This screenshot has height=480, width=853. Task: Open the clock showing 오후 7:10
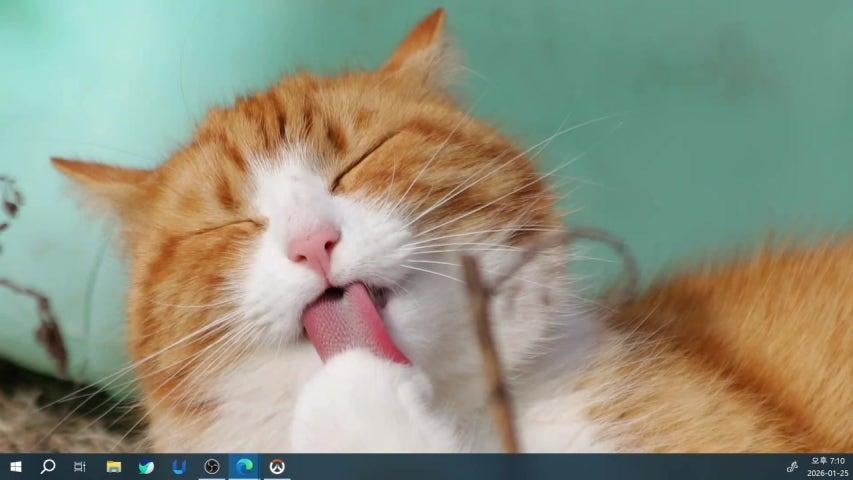(x=827, y=461)
